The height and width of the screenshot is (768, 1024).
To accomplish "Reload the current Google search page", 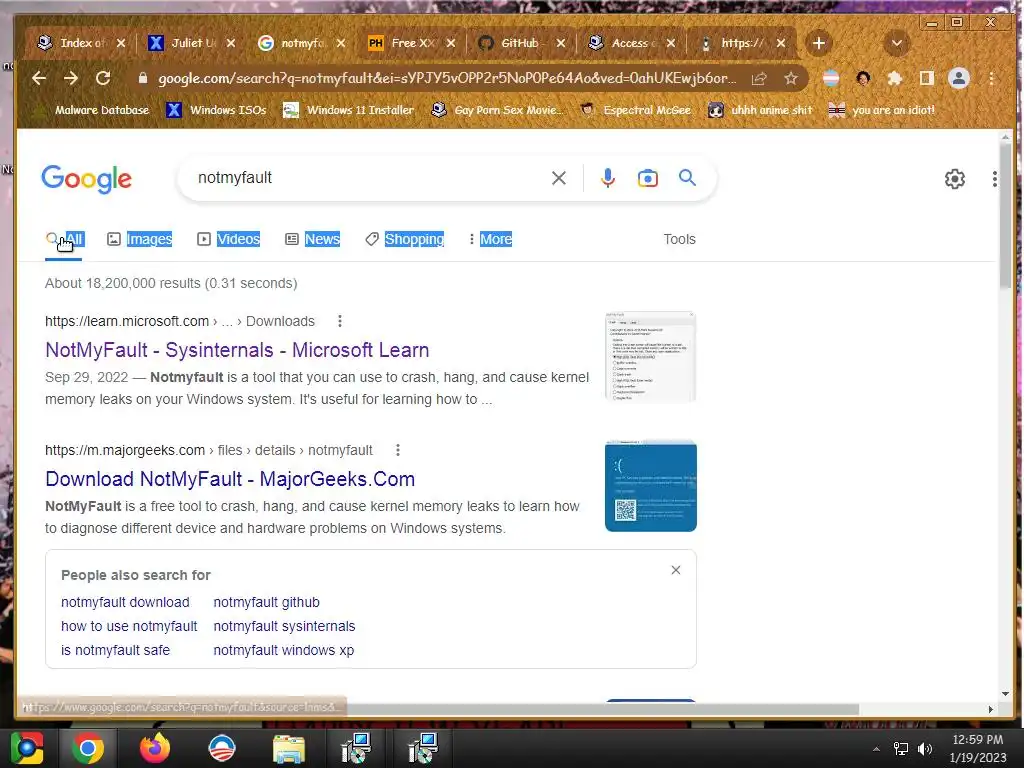I will (x=103, y=78).
